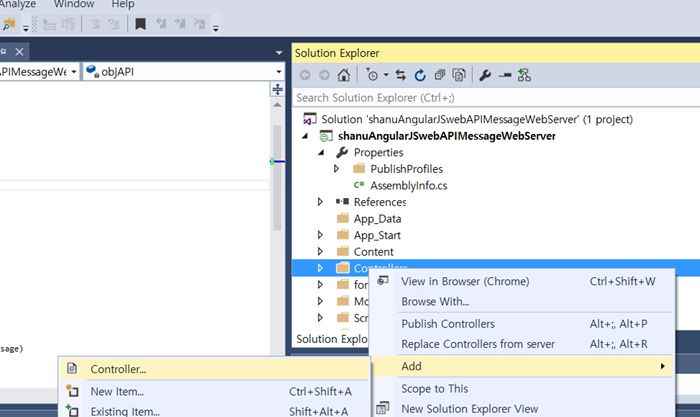
Task: Click the View Class Diagram icon
Action: click(x=524, y=75)
